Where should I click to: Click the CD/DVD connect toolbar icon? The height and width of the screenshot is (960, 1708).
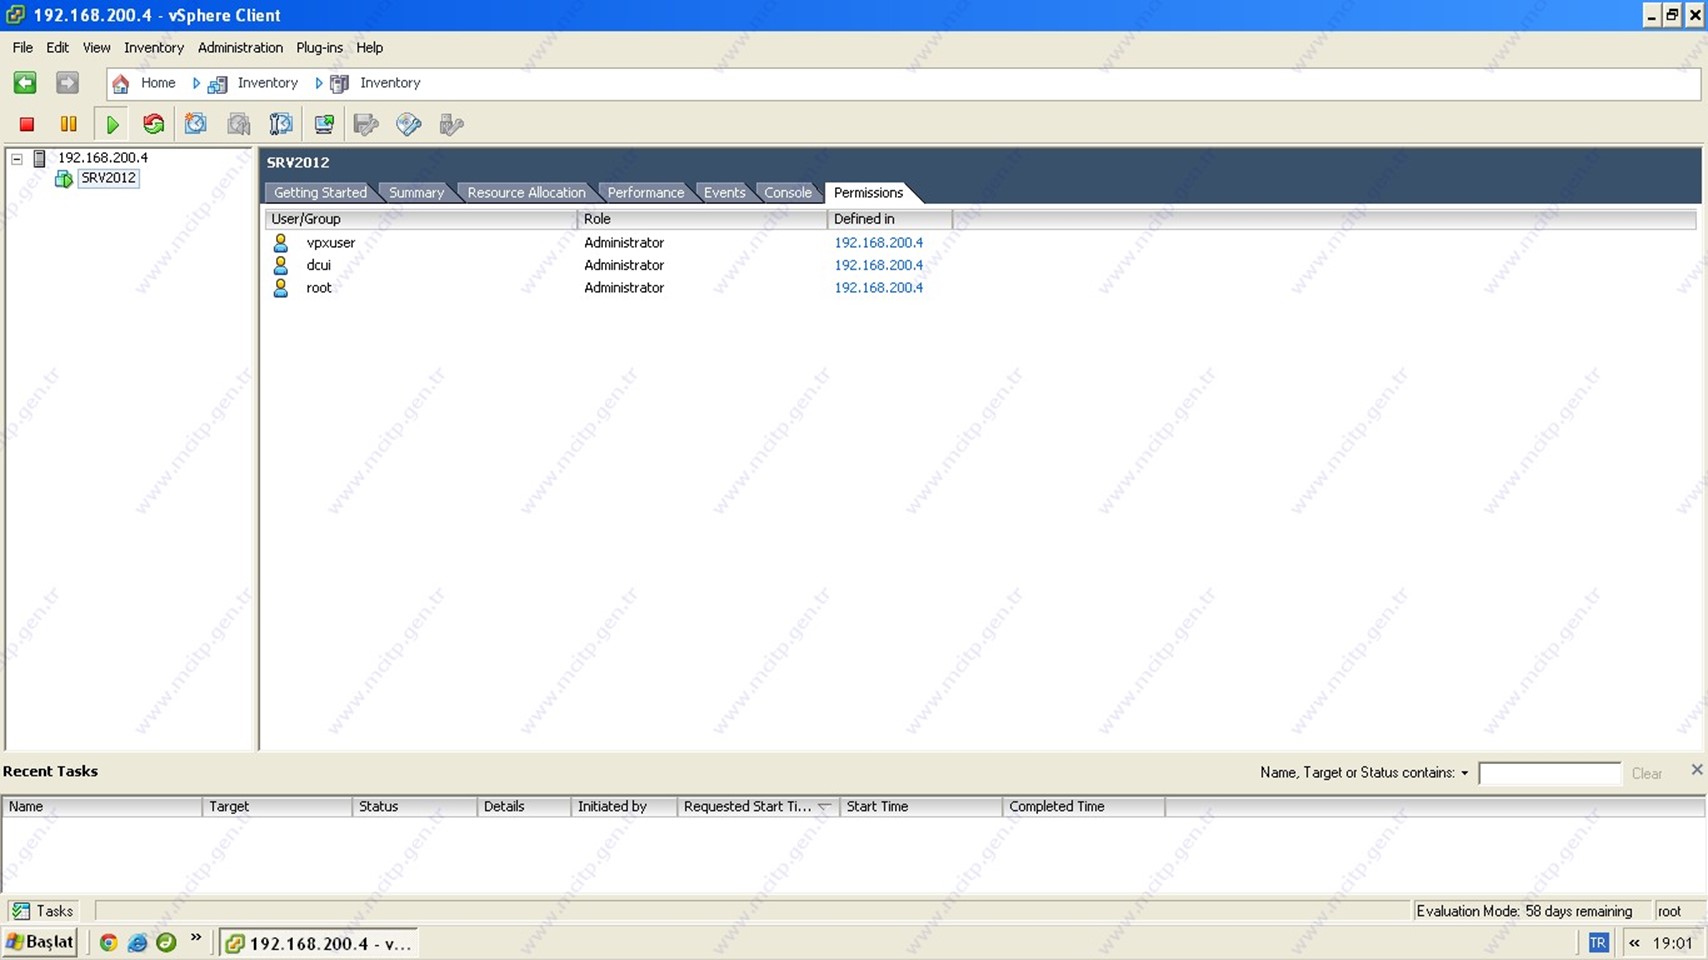pos(409,124)
